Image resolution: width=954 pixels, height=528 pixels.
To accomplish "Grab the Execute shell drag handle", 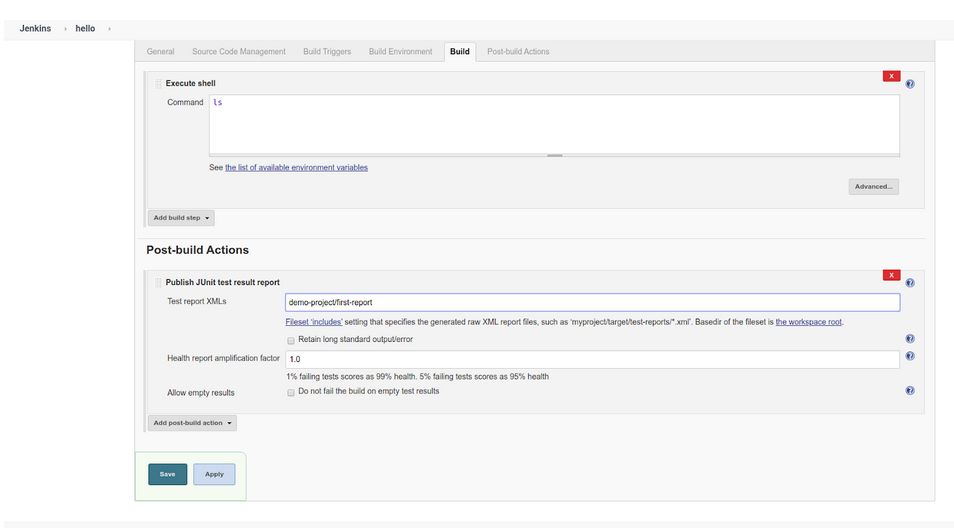I will click(x=158, y=84).
